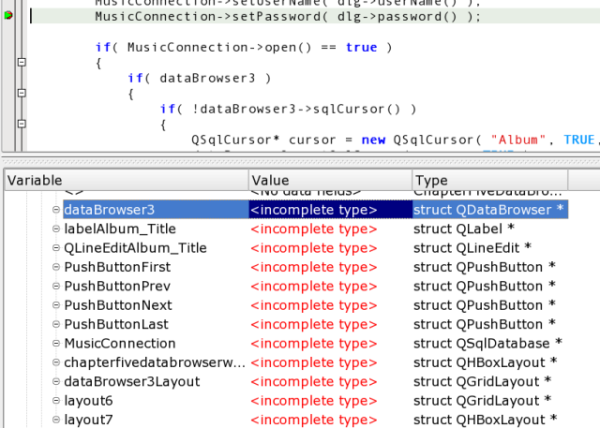Image resolution: width=600 pixels, height=428 pixels.
Task: Expand the QLineEditAlbum_Title tree node
Action: tap(56, 248)
